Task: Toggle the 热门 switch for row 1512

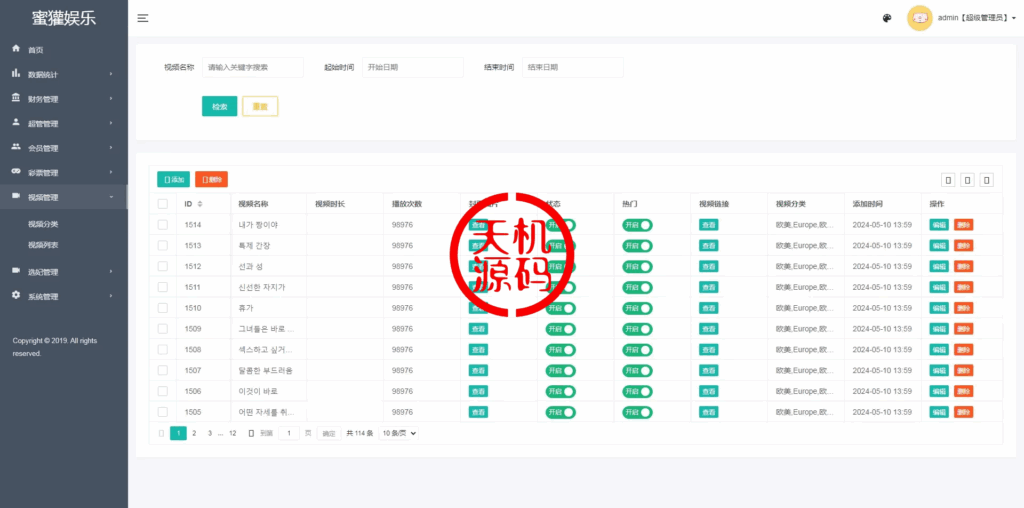Action: [x=636, y=267]
